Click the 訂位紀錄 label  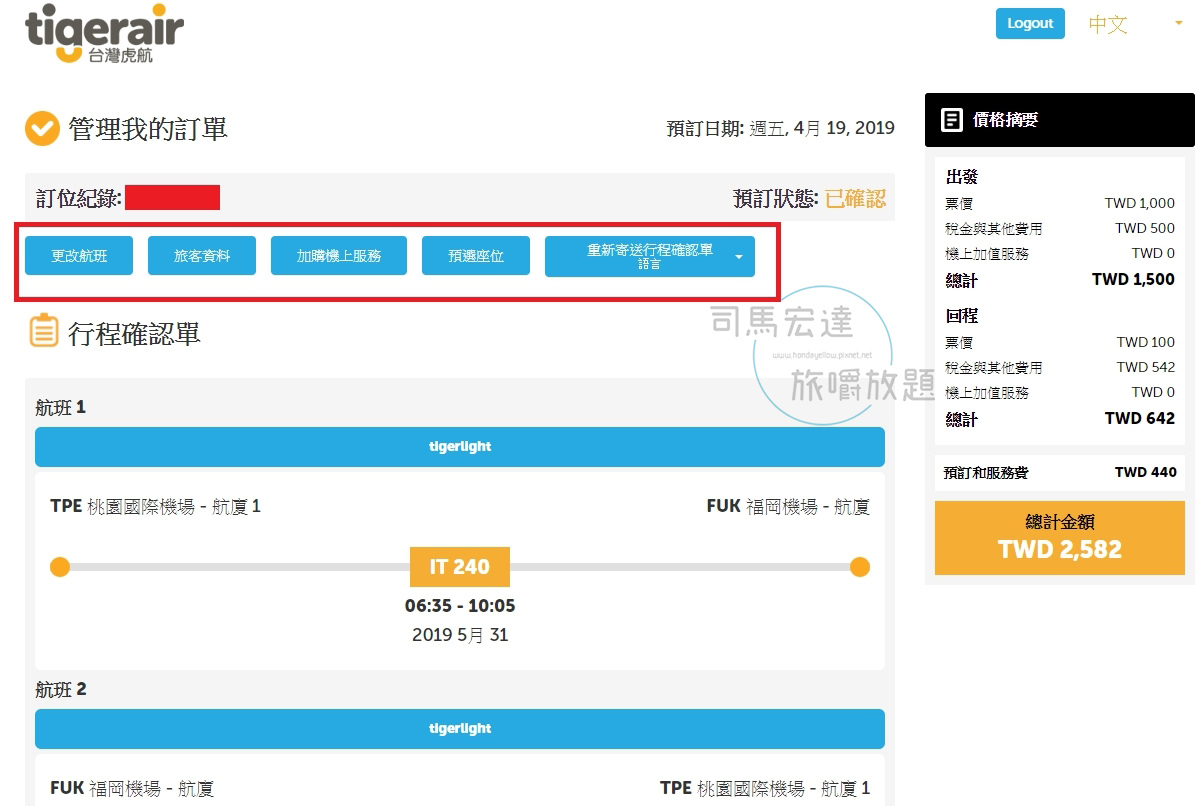click(x=78, y=198)
